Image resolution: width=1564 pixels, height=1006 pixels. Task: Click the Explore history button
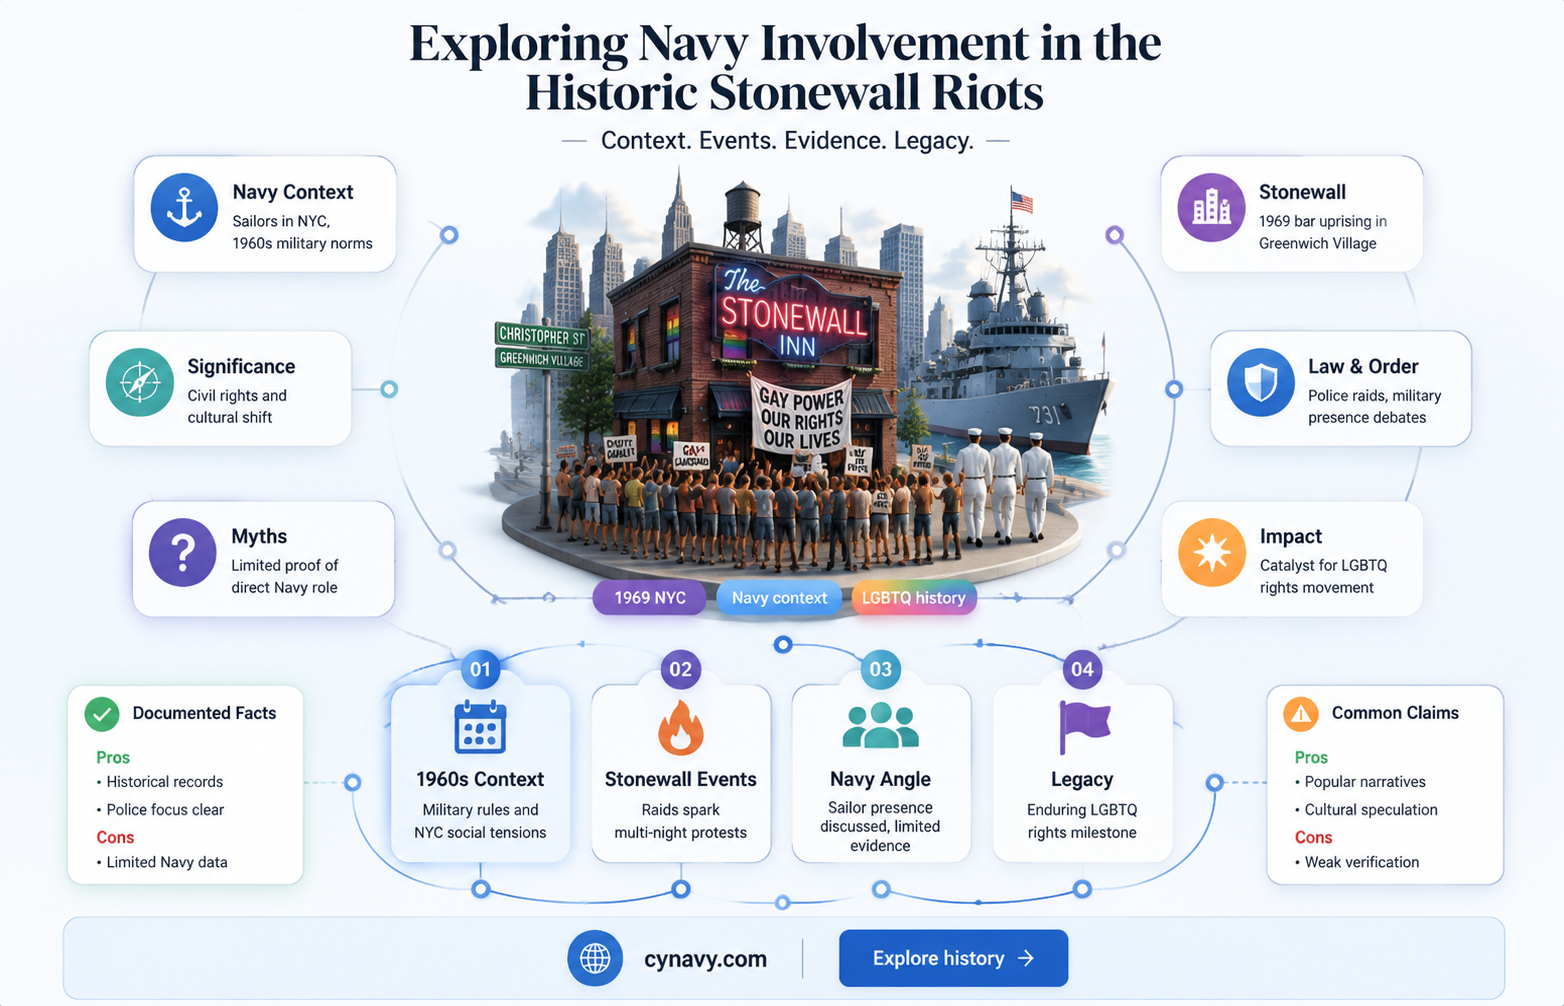point(953,958)
